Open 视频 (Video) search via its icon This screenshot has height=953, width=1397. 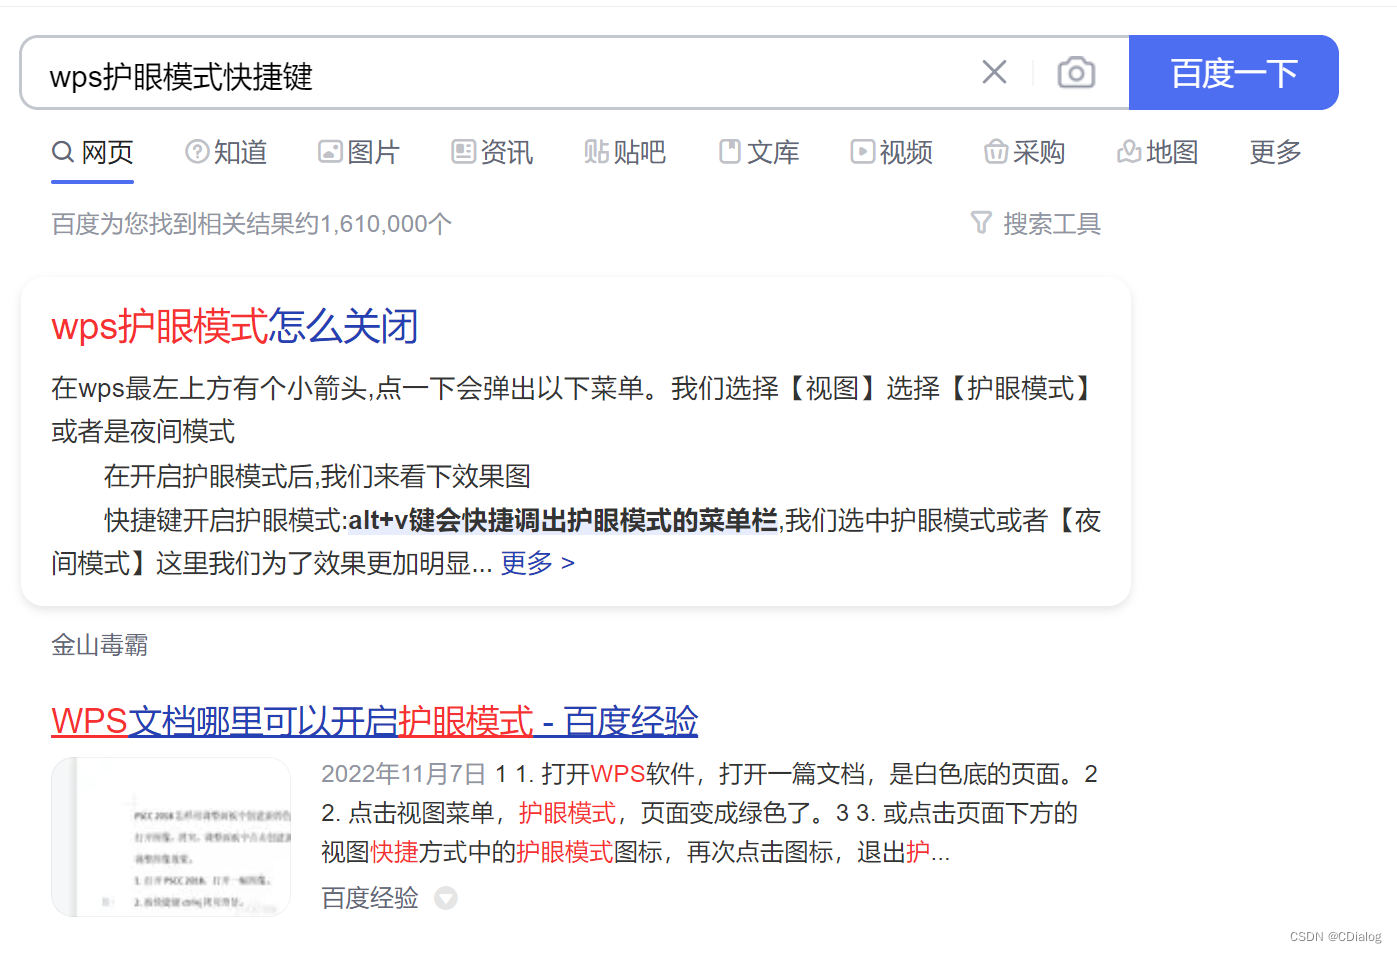861,151
